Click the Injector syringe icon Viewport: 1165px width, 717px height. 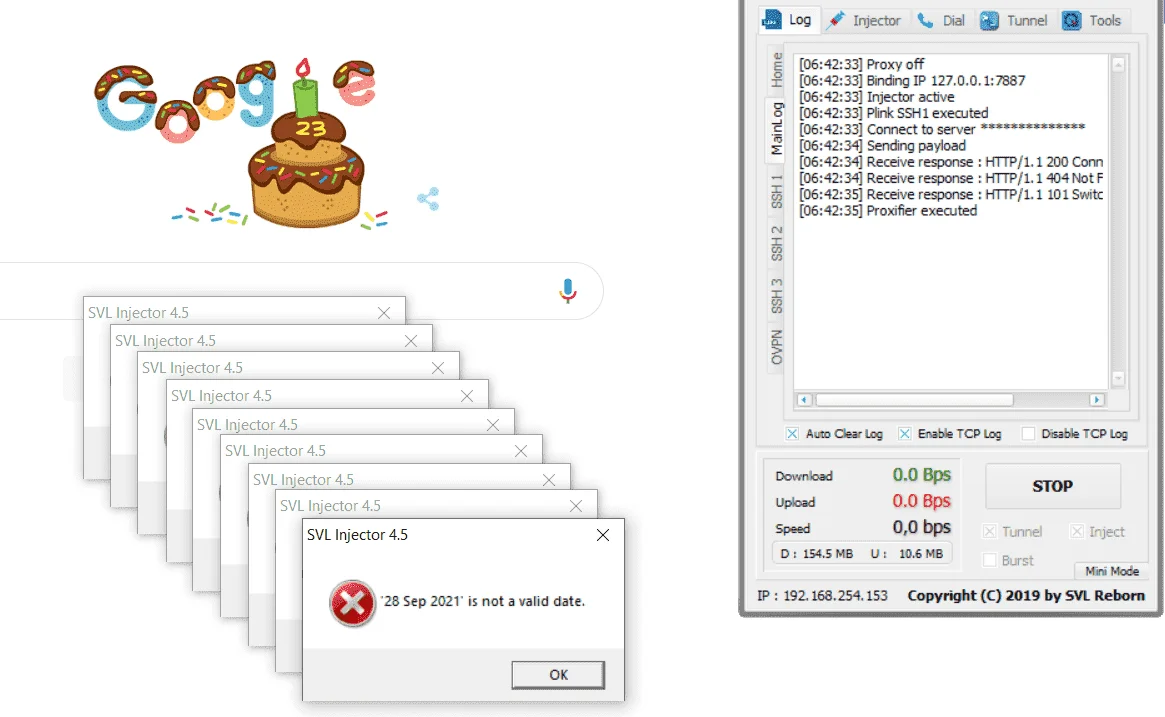(x=836, y=20)
